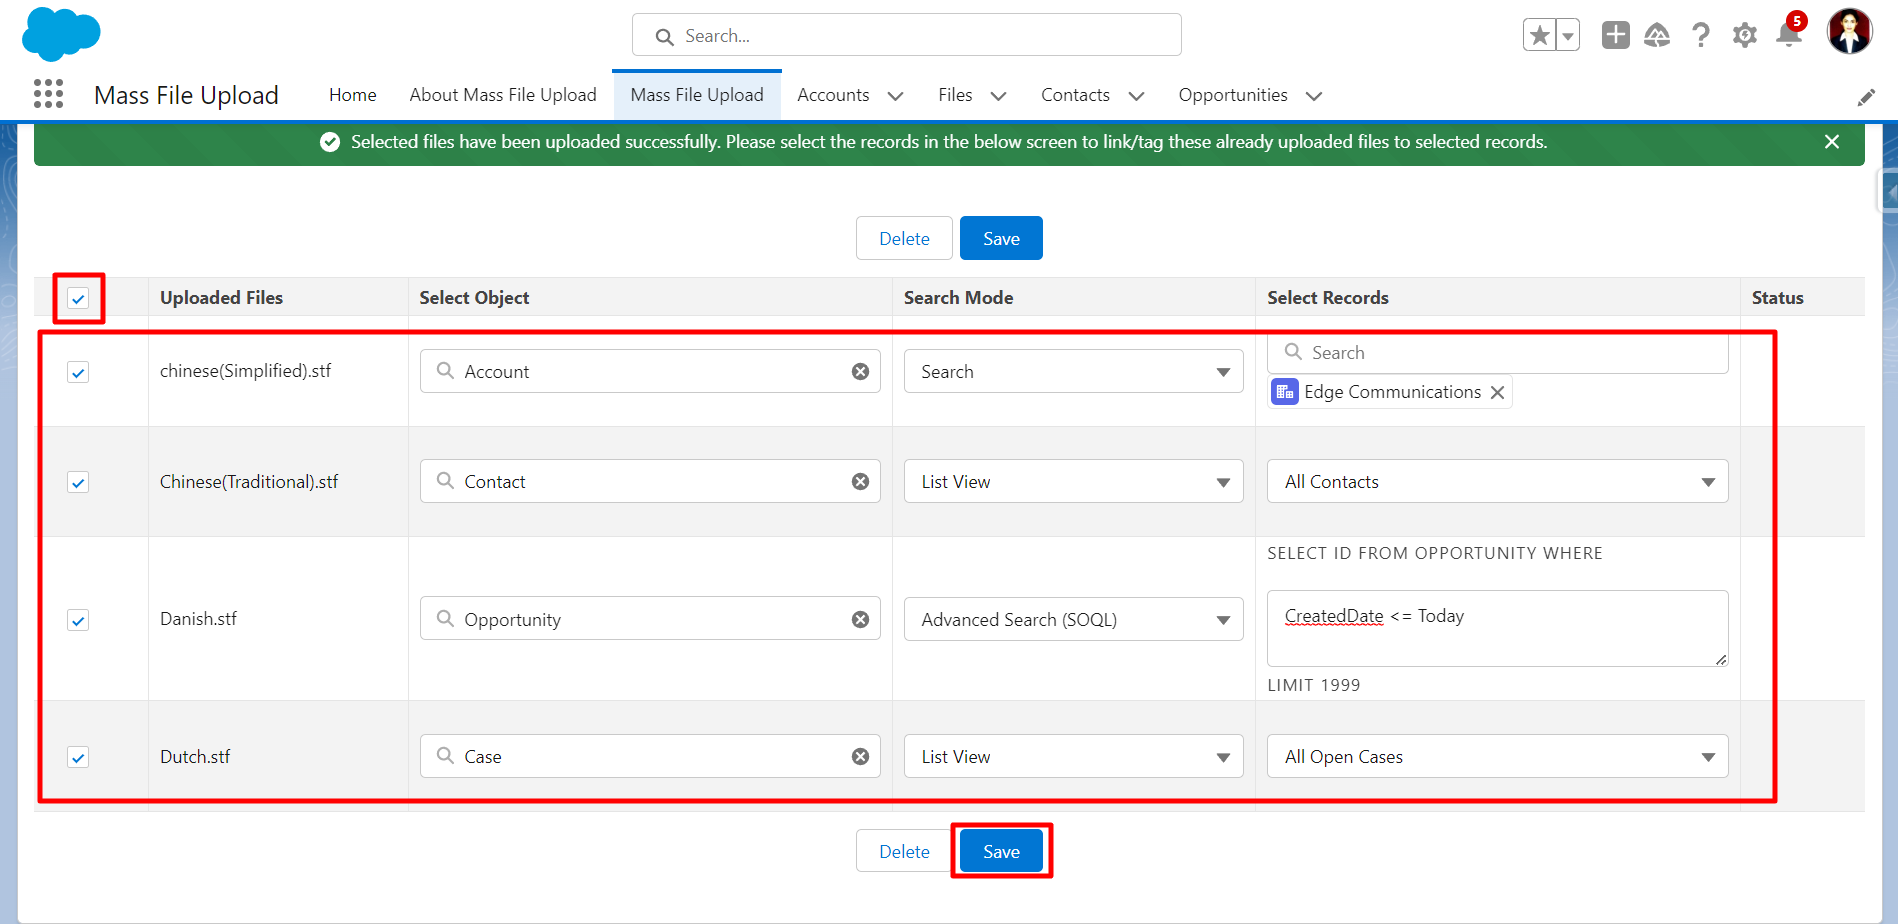This screenshot has width=1898, height=924.
Task: Open Advanced Search (SOQL) mode dropdown
Action: (1073, 620)
